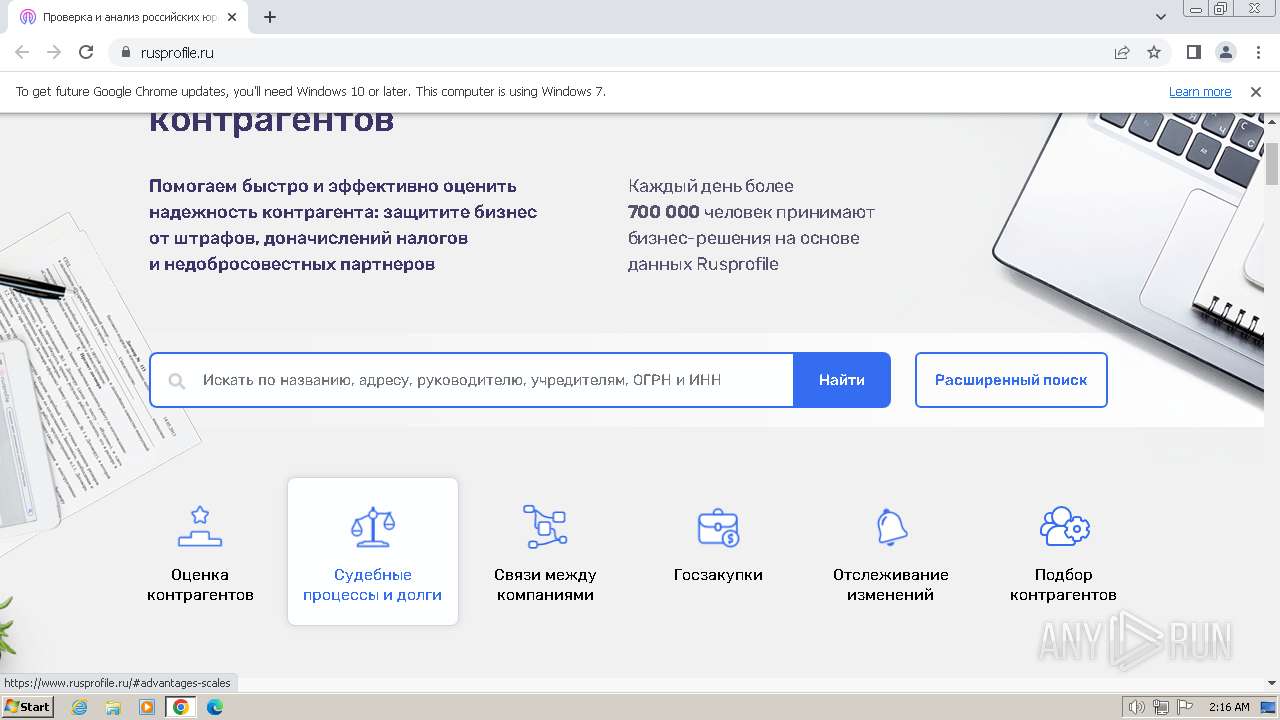This screenshot has height=720, width=1280.
Task: View site information lock icon
Action: pos(125,53)
